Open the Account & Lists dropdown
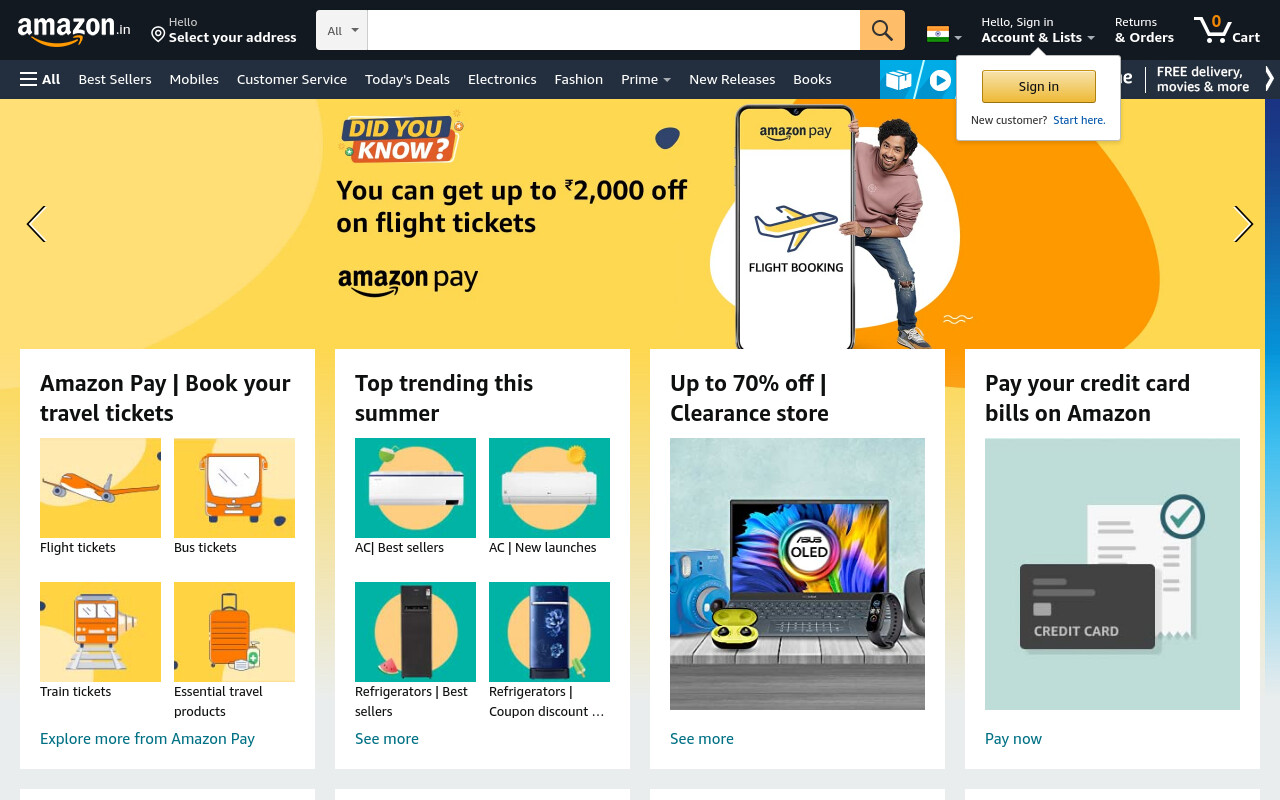Screen dimensions: 1280x800 click(1038, 30)
